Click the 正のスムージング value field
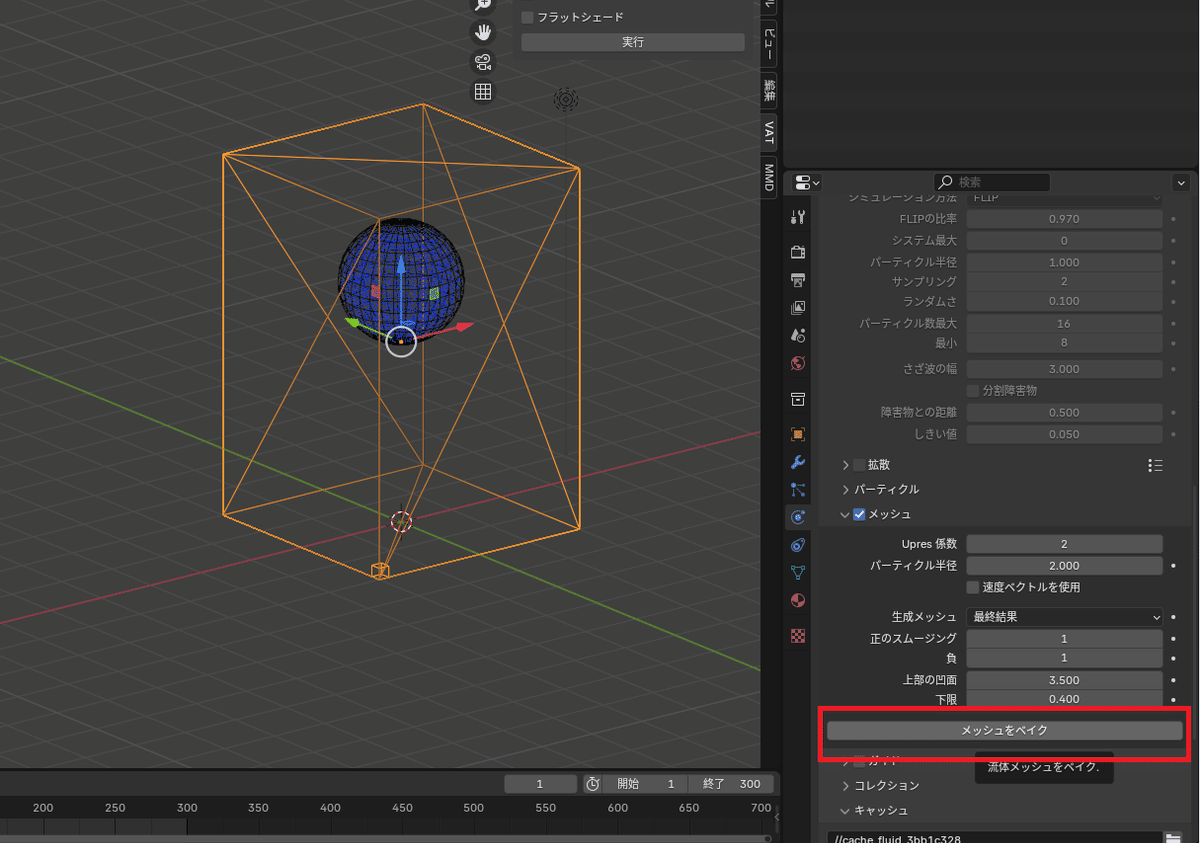The height and width of the screenshot is (843, 1200). (x=1064, y=638)
